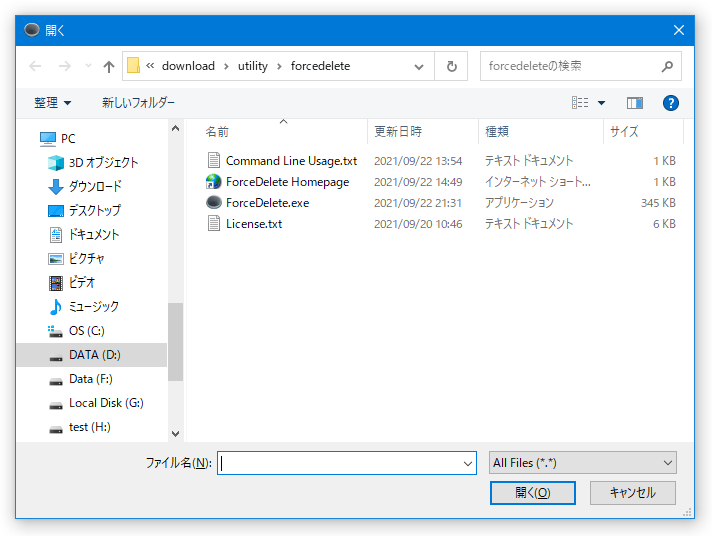Image resolution: width=712 pixels, height=536 pixels.
Task: Open All Files (*.*) filter dropdown
Action: click(x=583, y=463)
